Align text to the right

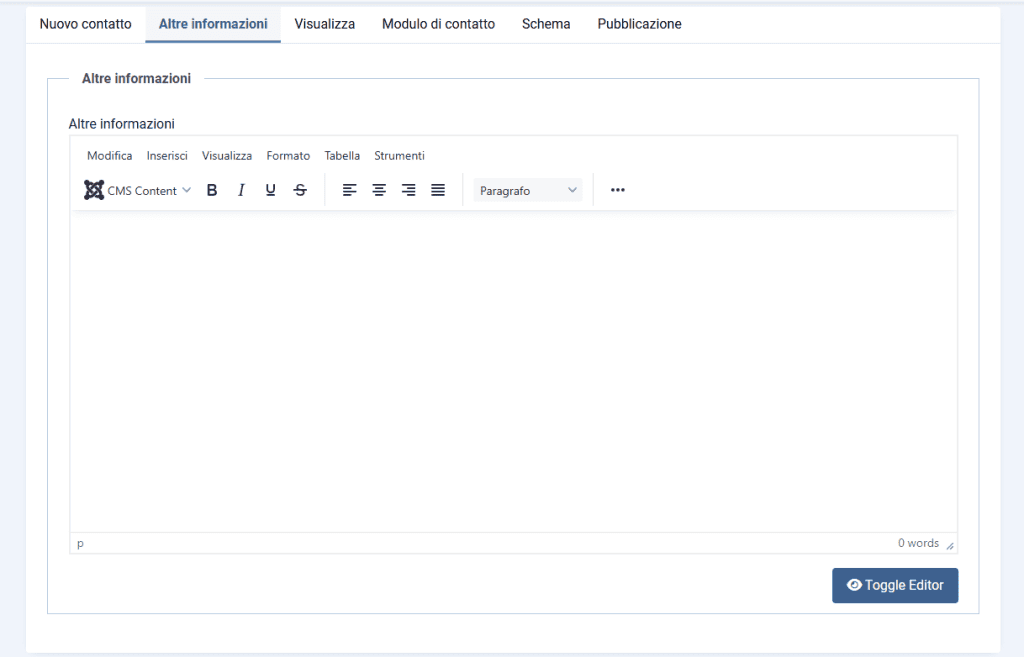tap(408, 189)
